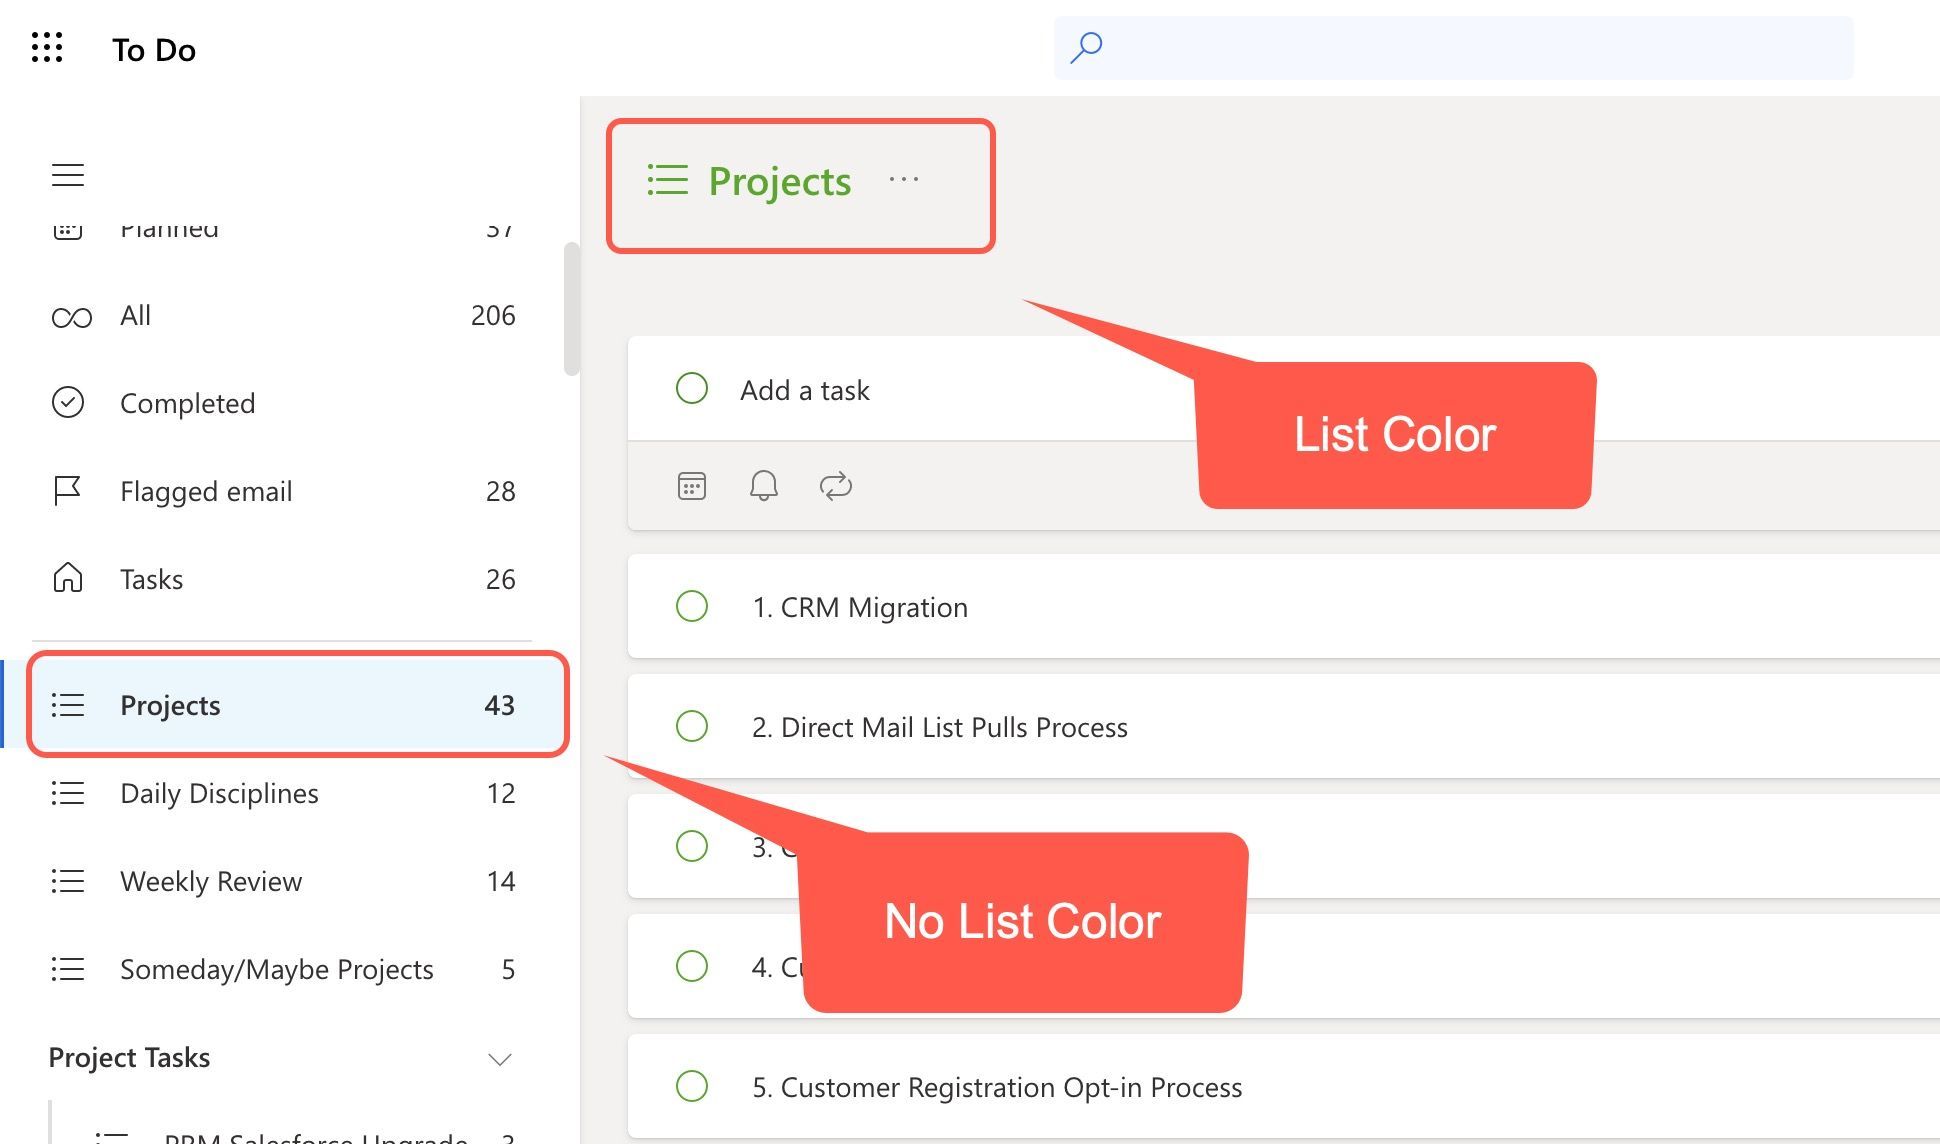
Task: Click the checkmark icon beside Completed
Action: tap(68, 403)
